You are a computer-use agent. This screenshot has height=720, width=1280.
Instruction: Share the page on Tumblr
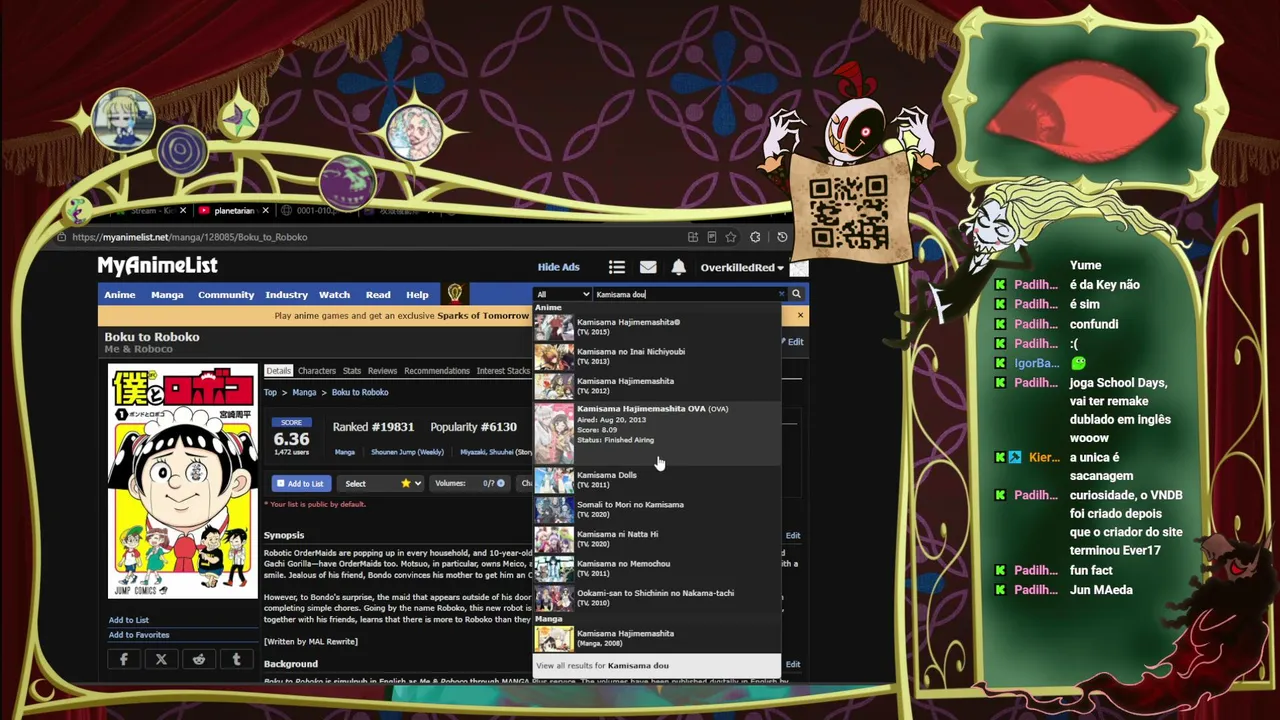click(236, 659)
